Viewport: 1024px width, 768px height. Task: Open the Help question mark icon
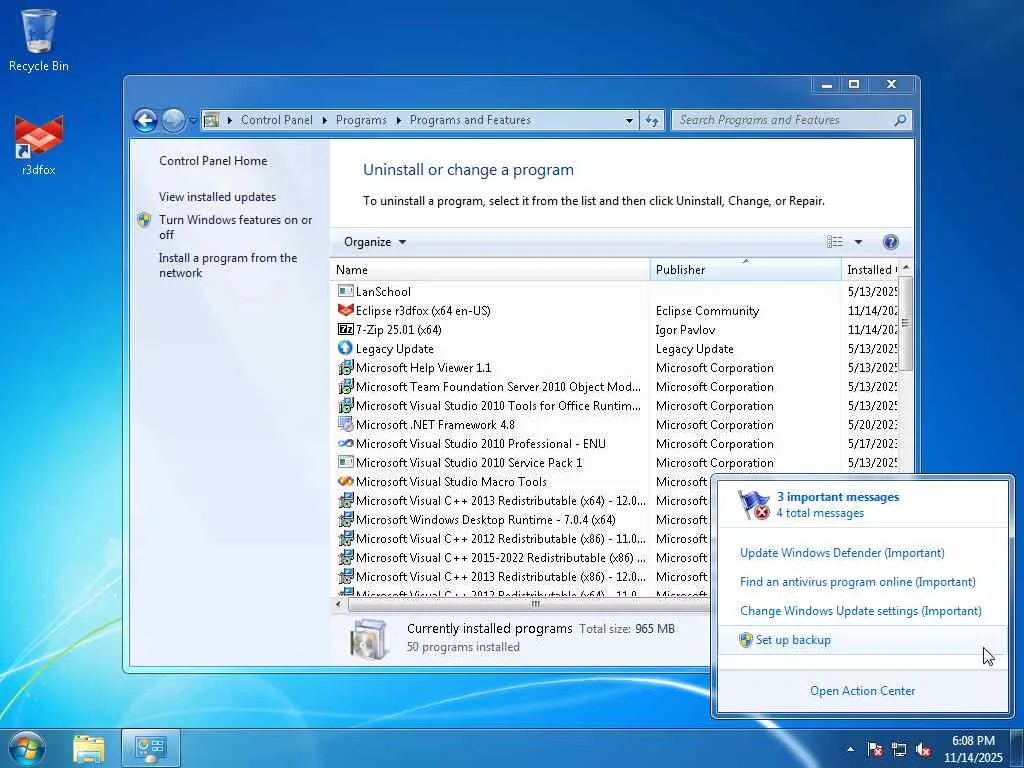point(890,242)
